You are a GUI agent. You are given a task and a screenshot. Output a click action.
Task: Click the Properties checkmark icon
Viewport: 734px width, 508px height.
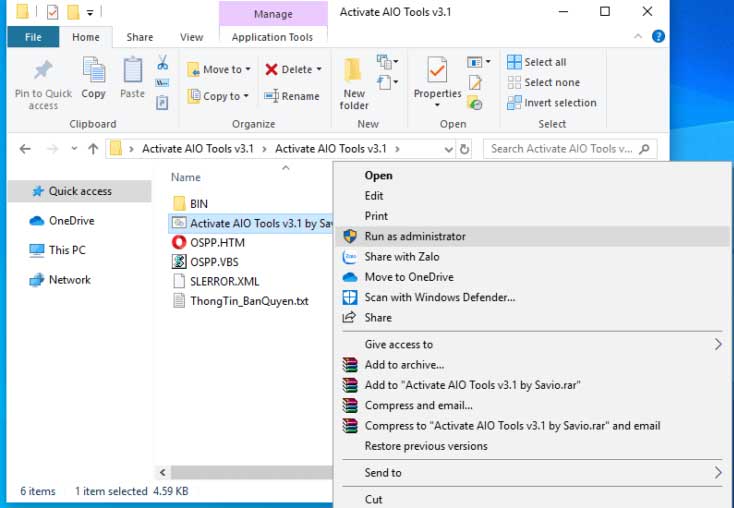[437, 70]
